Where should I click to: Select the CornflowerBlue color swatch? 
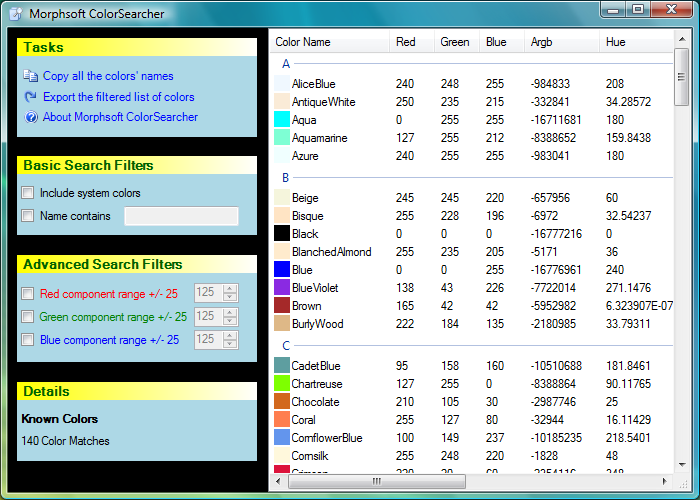[x=282, y=437]
